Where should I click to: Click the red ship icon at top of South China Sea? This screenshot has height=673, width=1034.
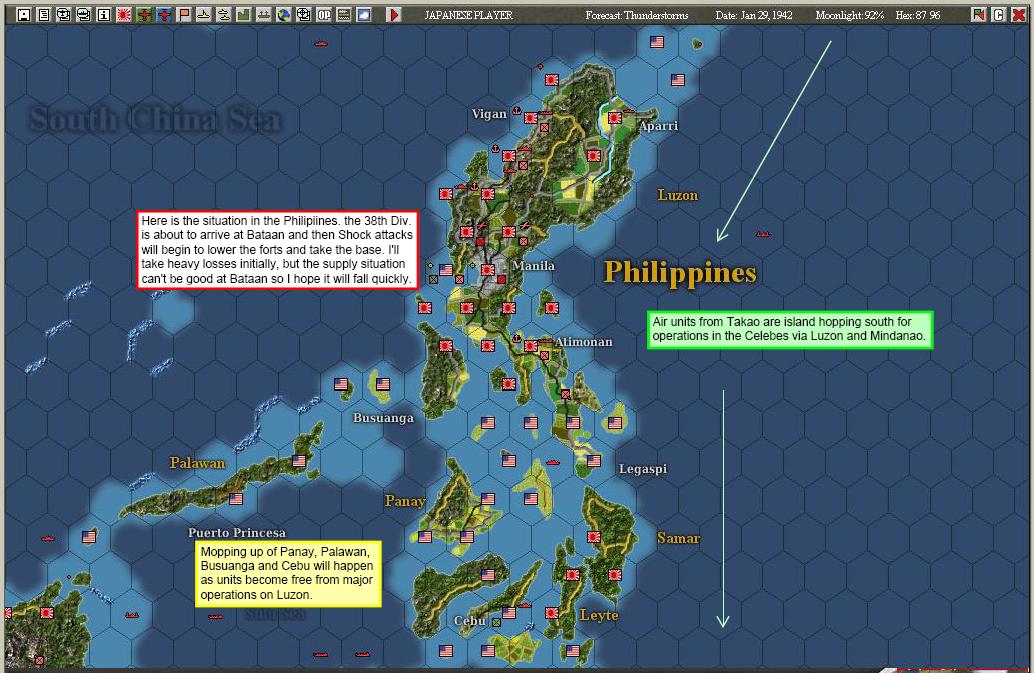click(x=321, y=44)
